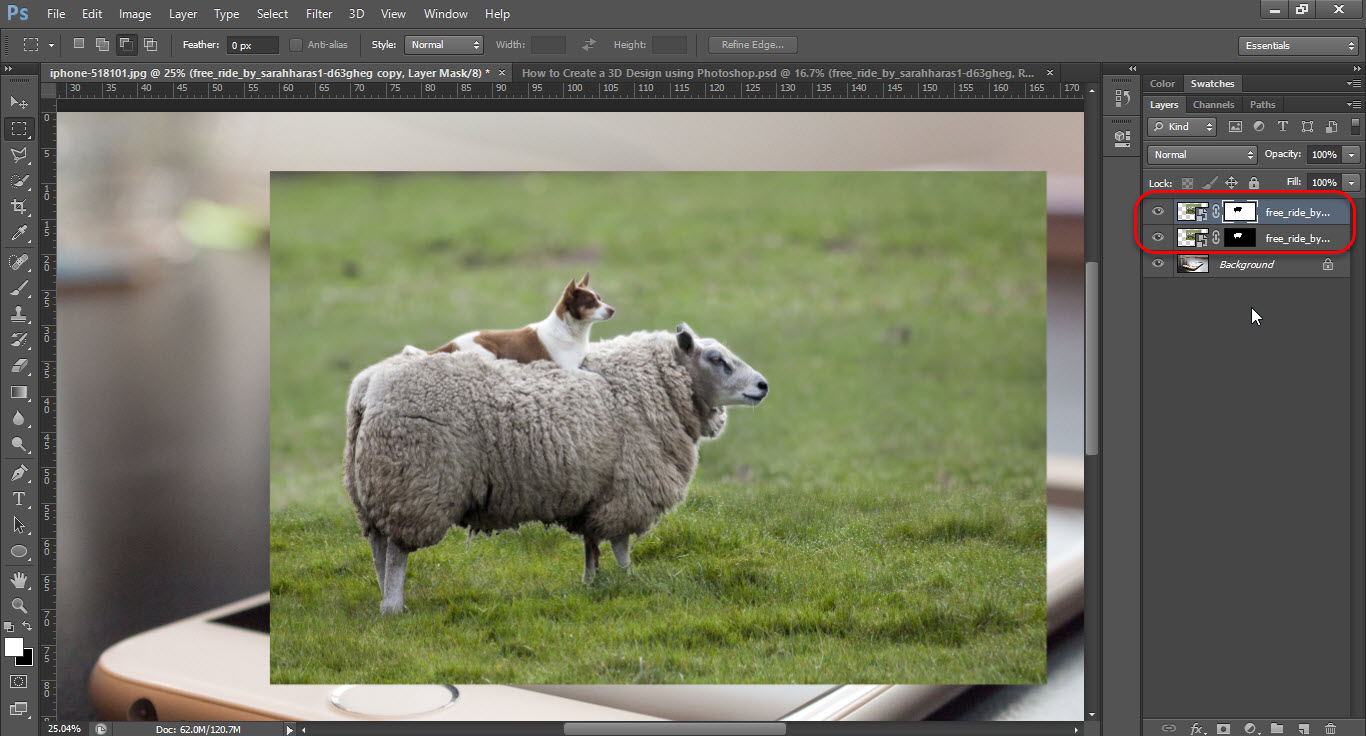Select the Zoom tool

tap(19, 606)
